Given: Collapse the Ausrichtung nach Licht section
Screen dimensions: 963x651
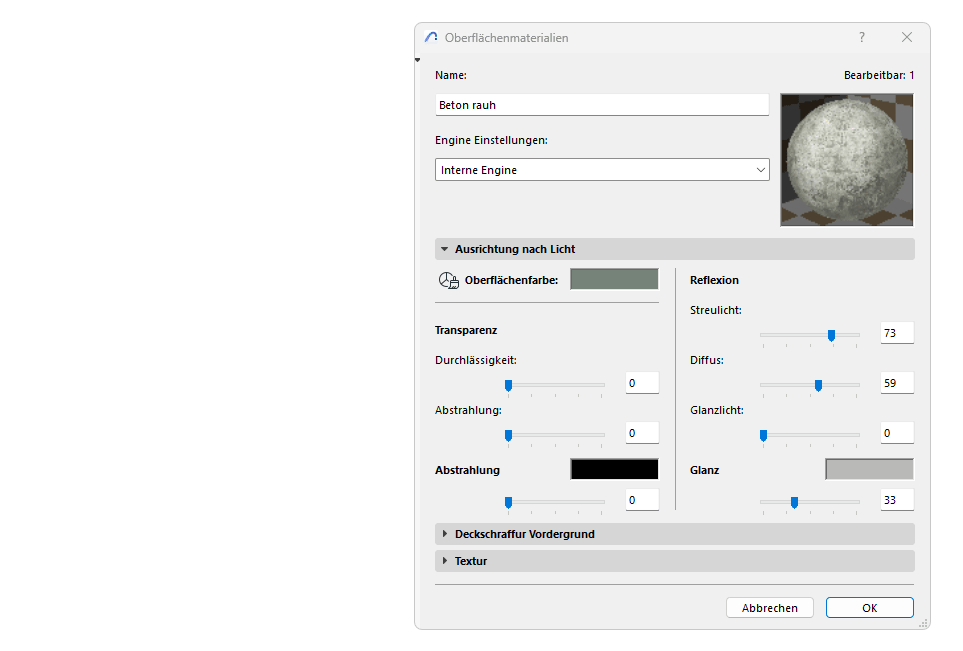Looking at the screenshot, I should pos(444,248).
